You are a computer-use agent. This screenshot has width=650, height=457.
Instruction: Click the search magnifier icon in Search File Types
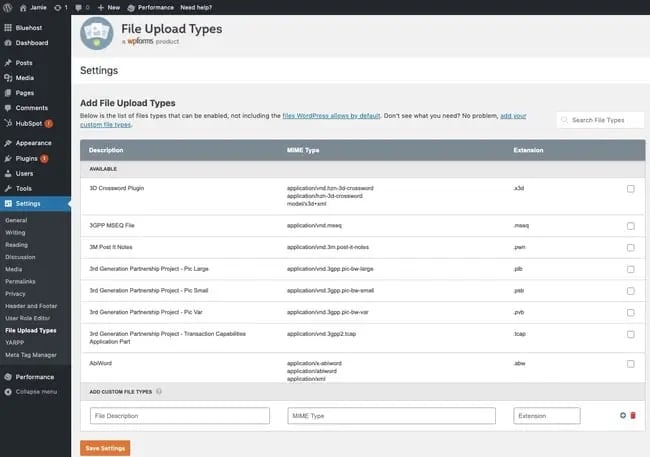[x=564, y=120]
